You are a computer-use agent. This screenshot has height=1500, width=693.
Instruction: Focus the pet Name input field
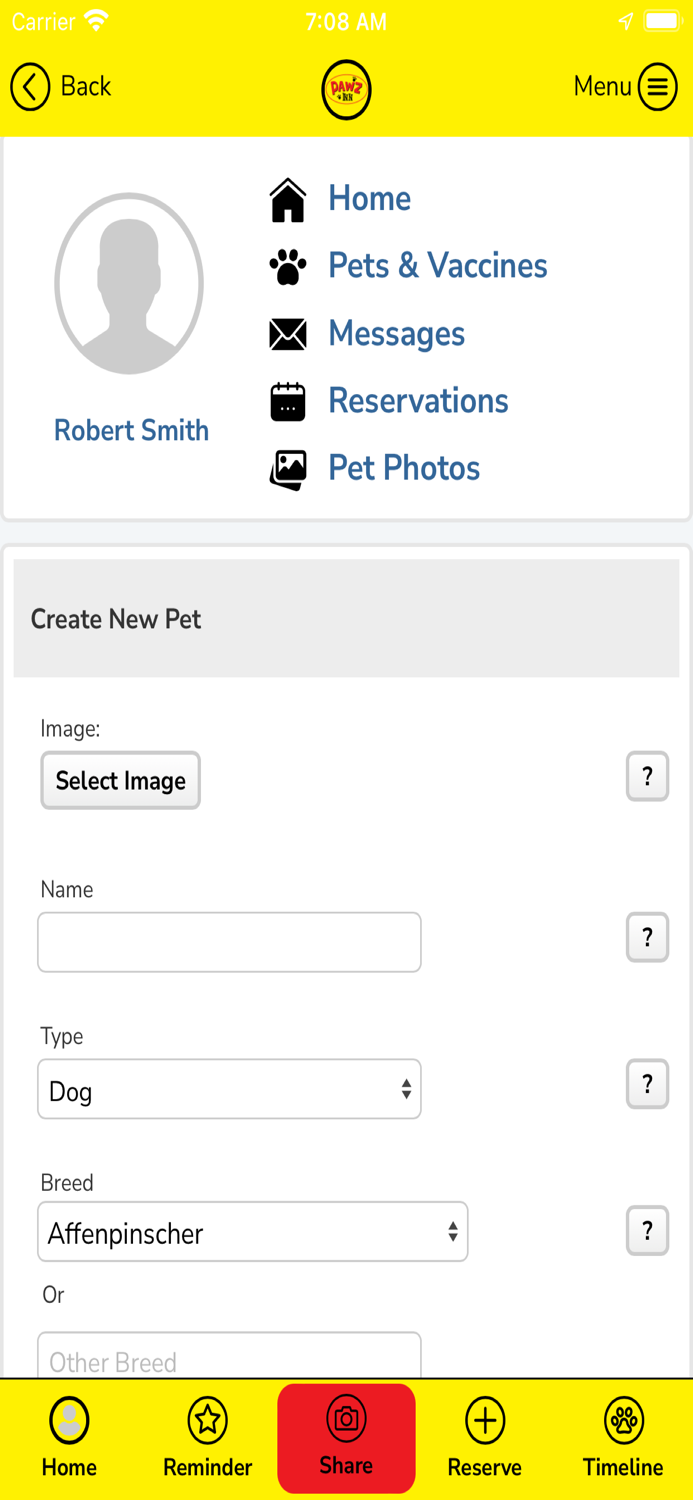click(229, 942)
